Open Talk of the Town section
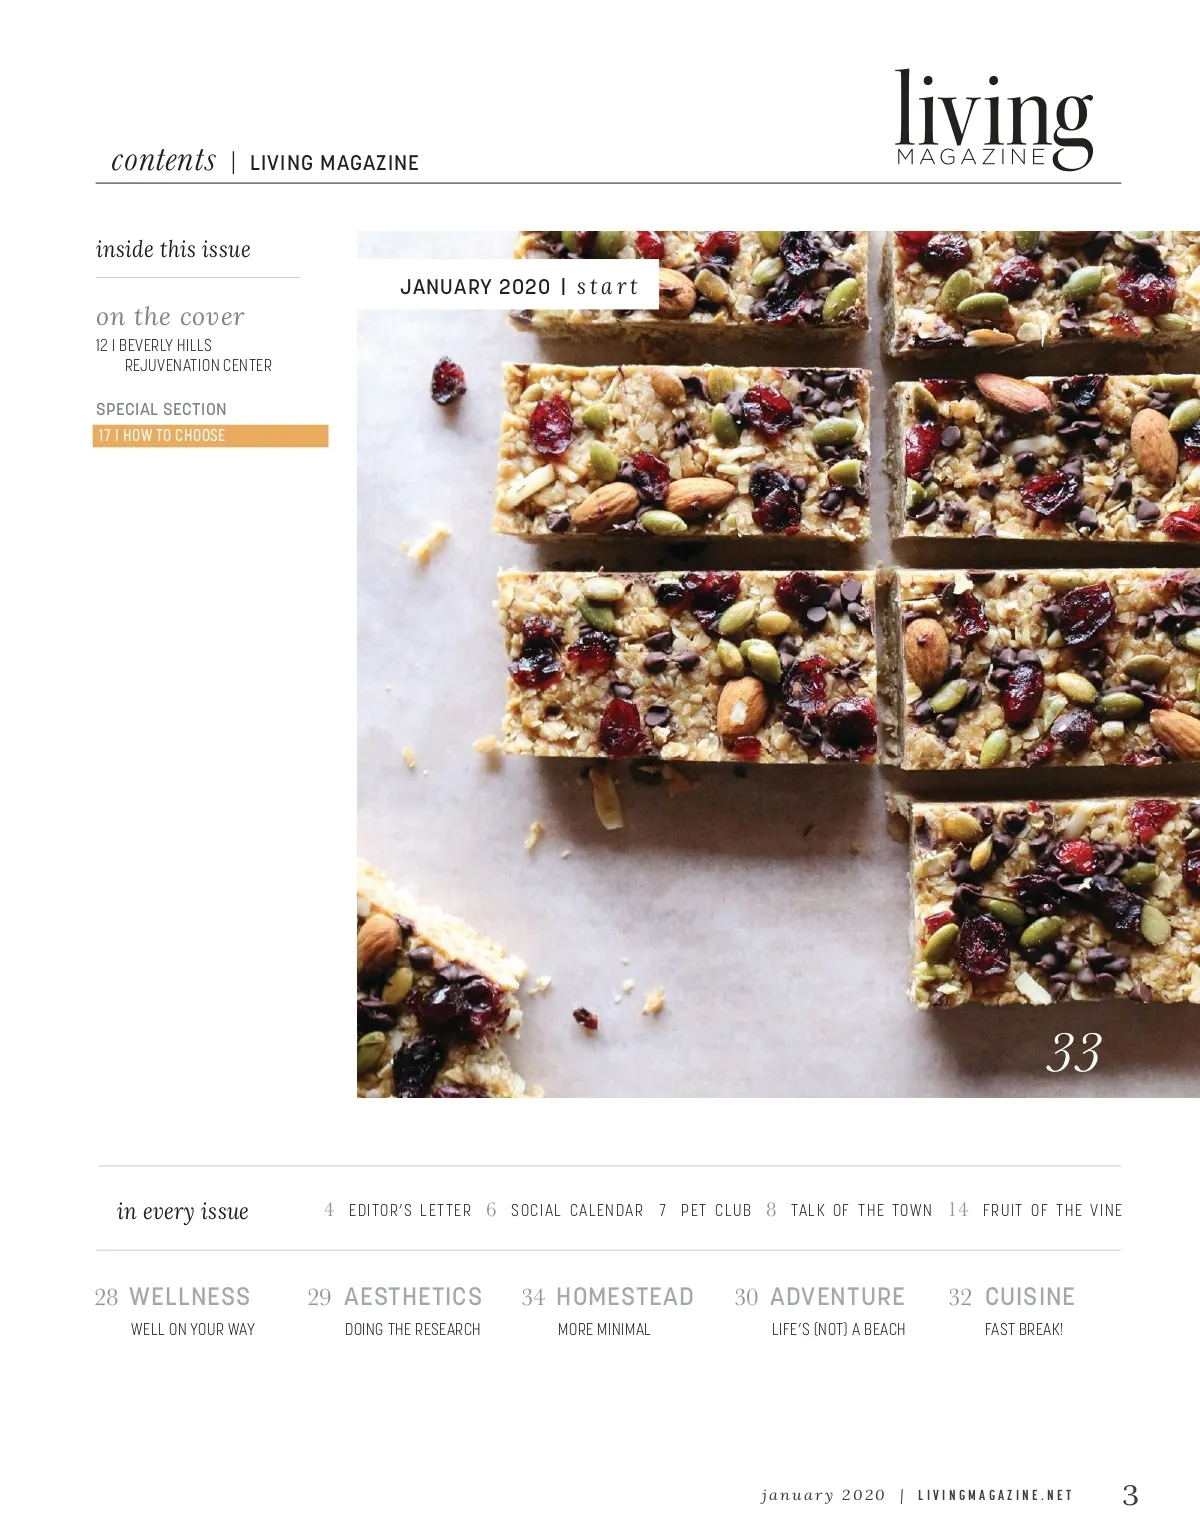This screenshot has width=1200, height=1538. [x=849, y=1210]
